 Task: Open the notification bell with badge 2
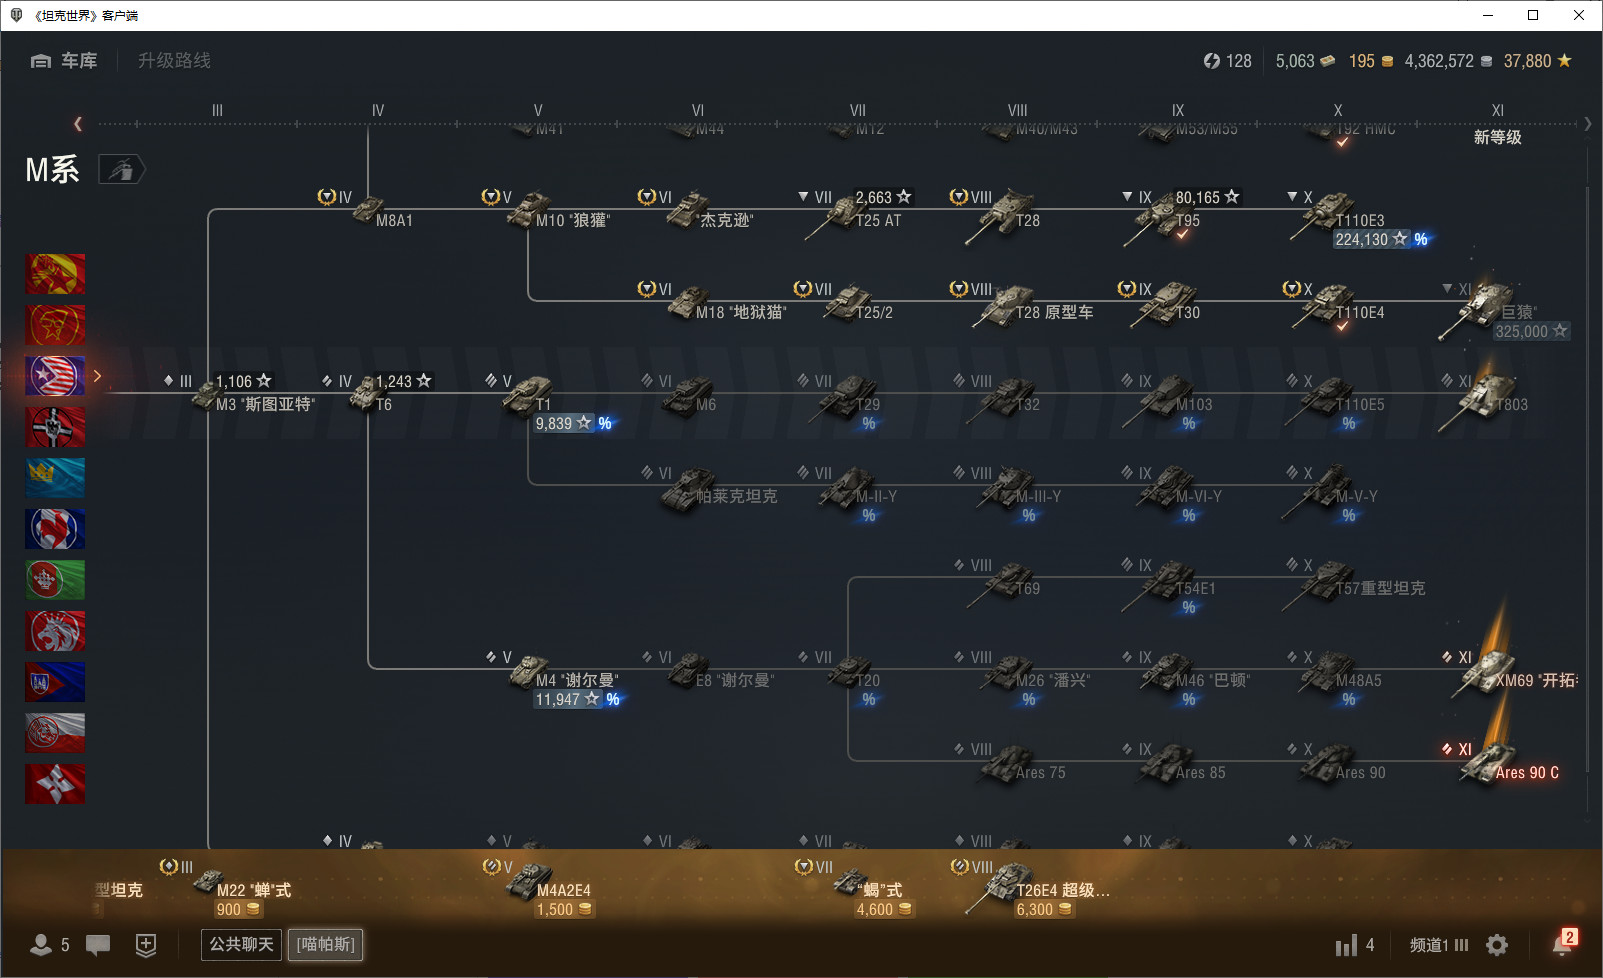point(1563,943)
